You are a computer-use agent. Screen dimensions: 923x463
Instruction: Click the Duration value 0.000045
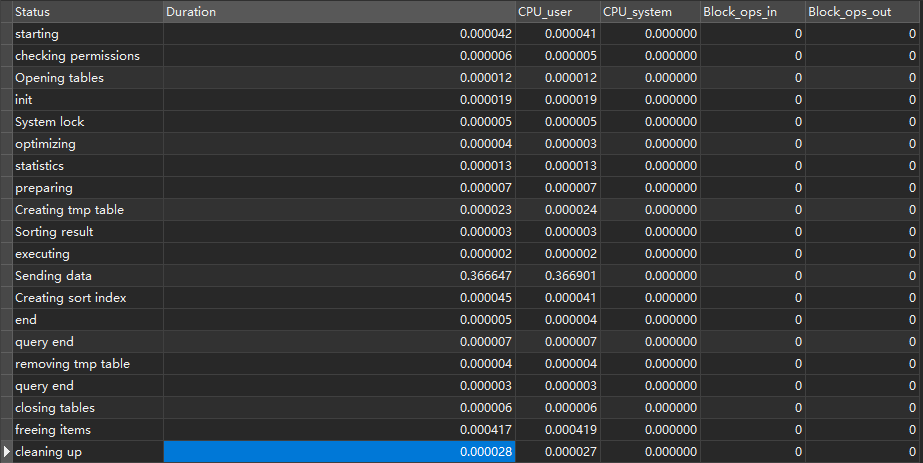[486, 298]
